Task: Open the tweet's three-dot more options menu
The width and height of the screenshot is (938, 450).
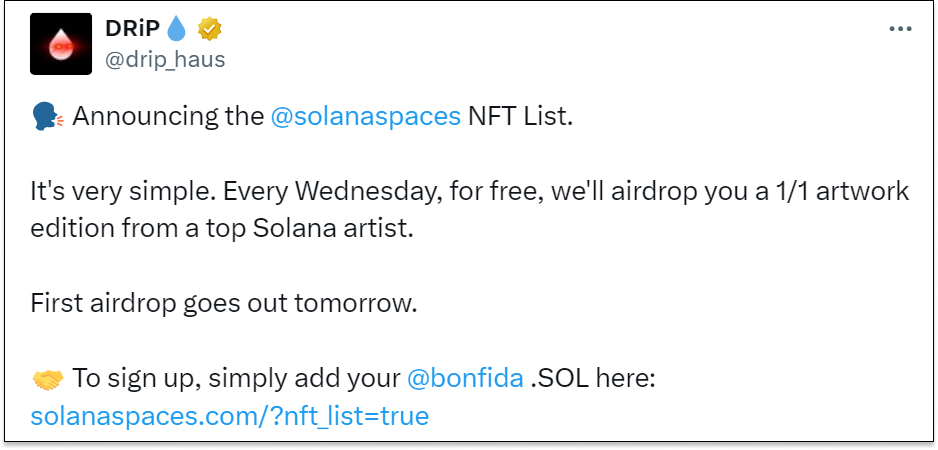Action: click(x=900, y=29)
